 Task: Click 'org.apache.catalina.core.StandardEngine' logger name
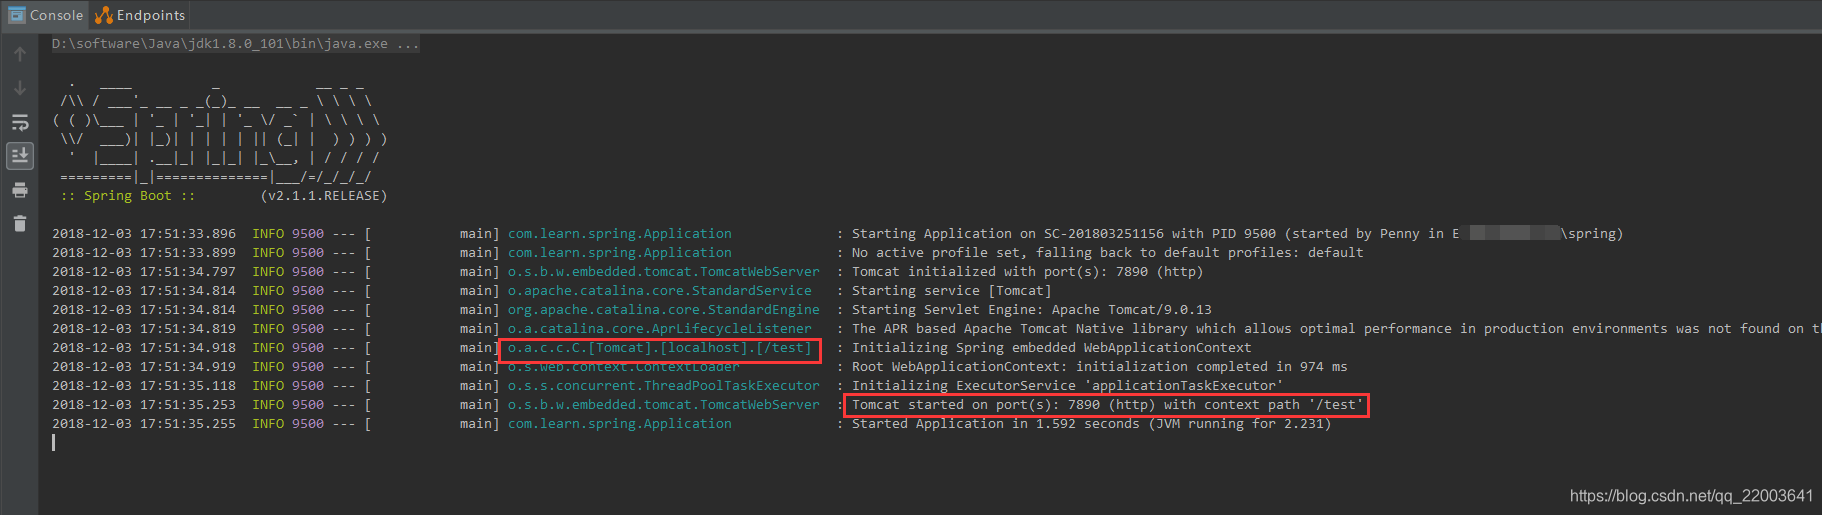coord(664,310)
